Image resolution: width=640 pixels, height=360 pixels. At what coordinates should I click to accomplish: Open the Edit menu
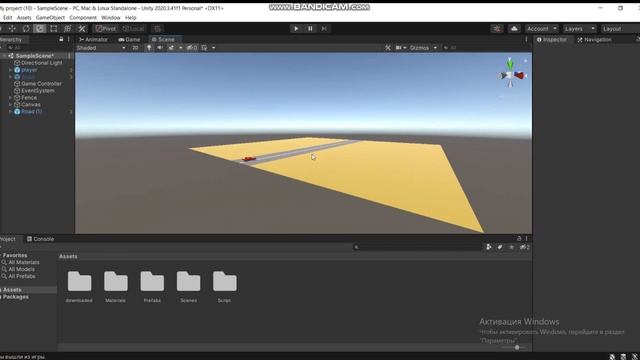[x=7, y=18]
